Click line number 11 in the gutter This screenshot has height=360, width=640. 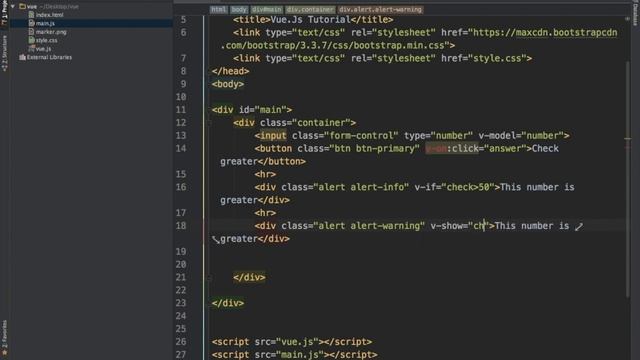(181, 110)
